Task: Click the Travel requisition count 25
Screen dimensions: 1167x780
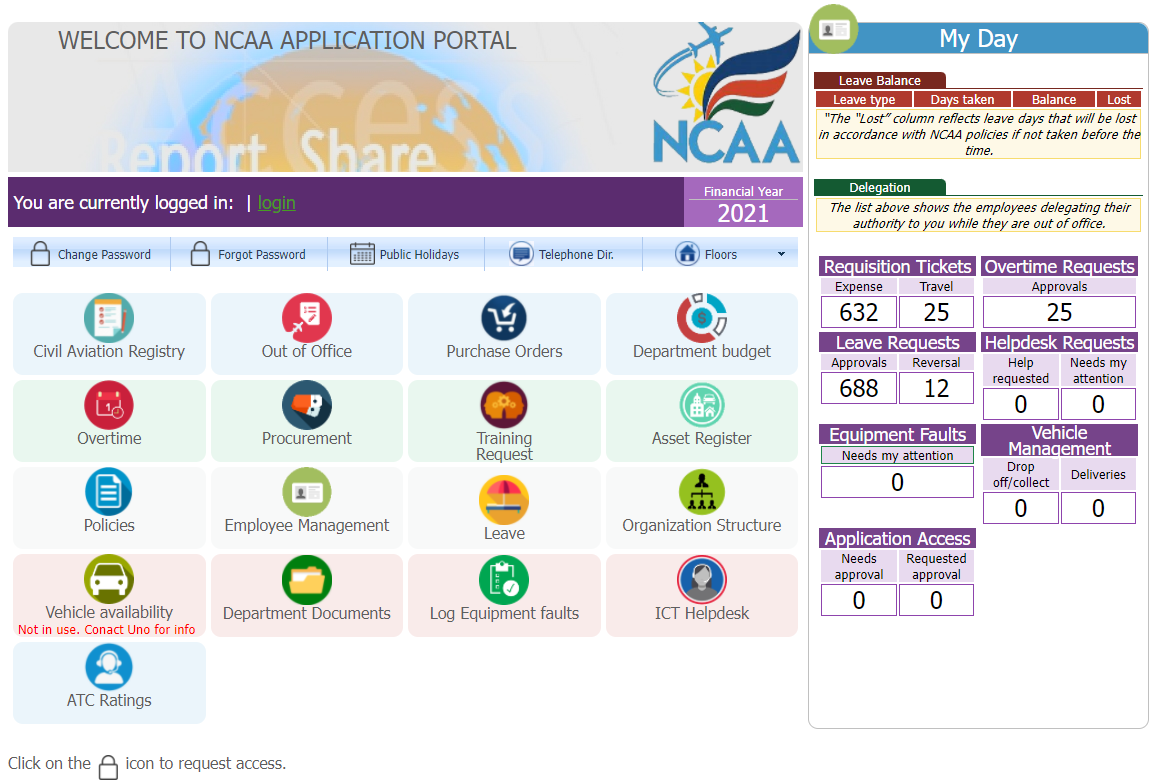Action: [936, 313]
